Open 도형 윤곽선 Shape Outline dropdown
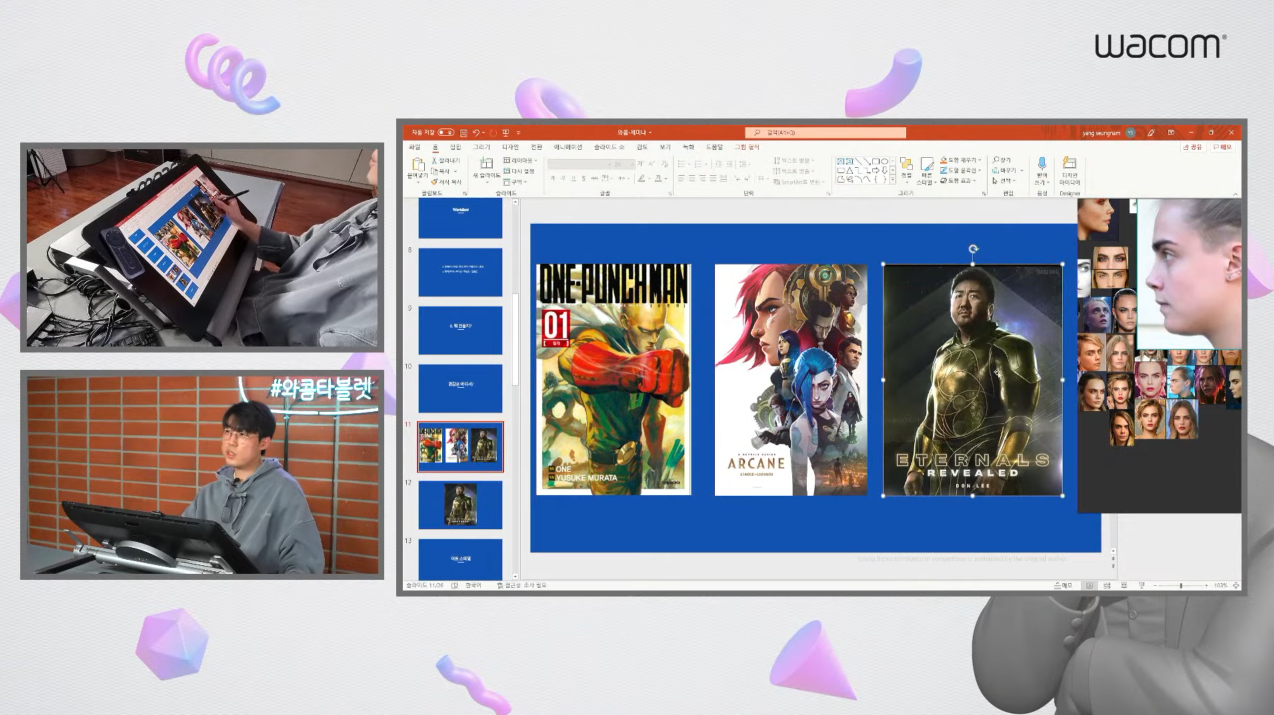 [x=960, y=170]
